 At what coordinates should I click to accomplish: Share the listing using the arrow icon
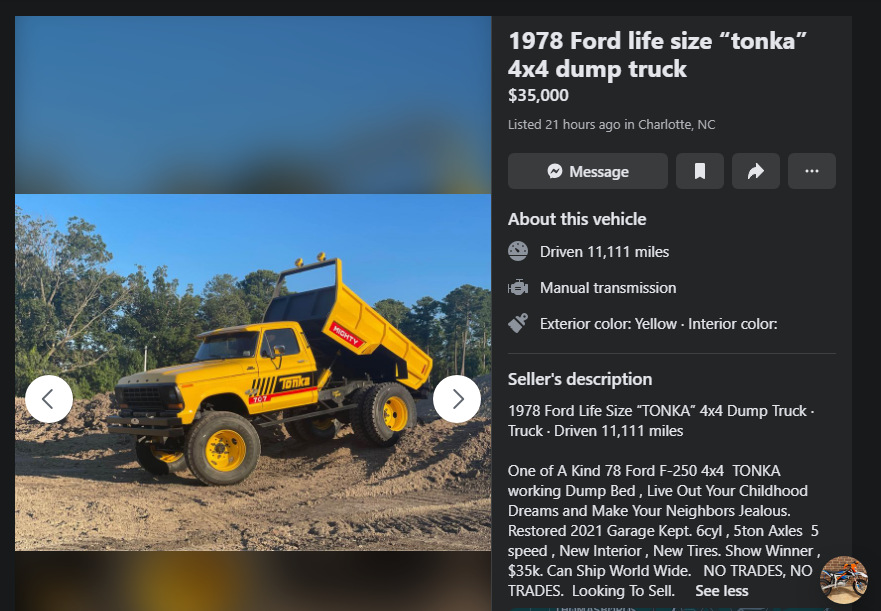pyautogui.click(x=756, y=171)
